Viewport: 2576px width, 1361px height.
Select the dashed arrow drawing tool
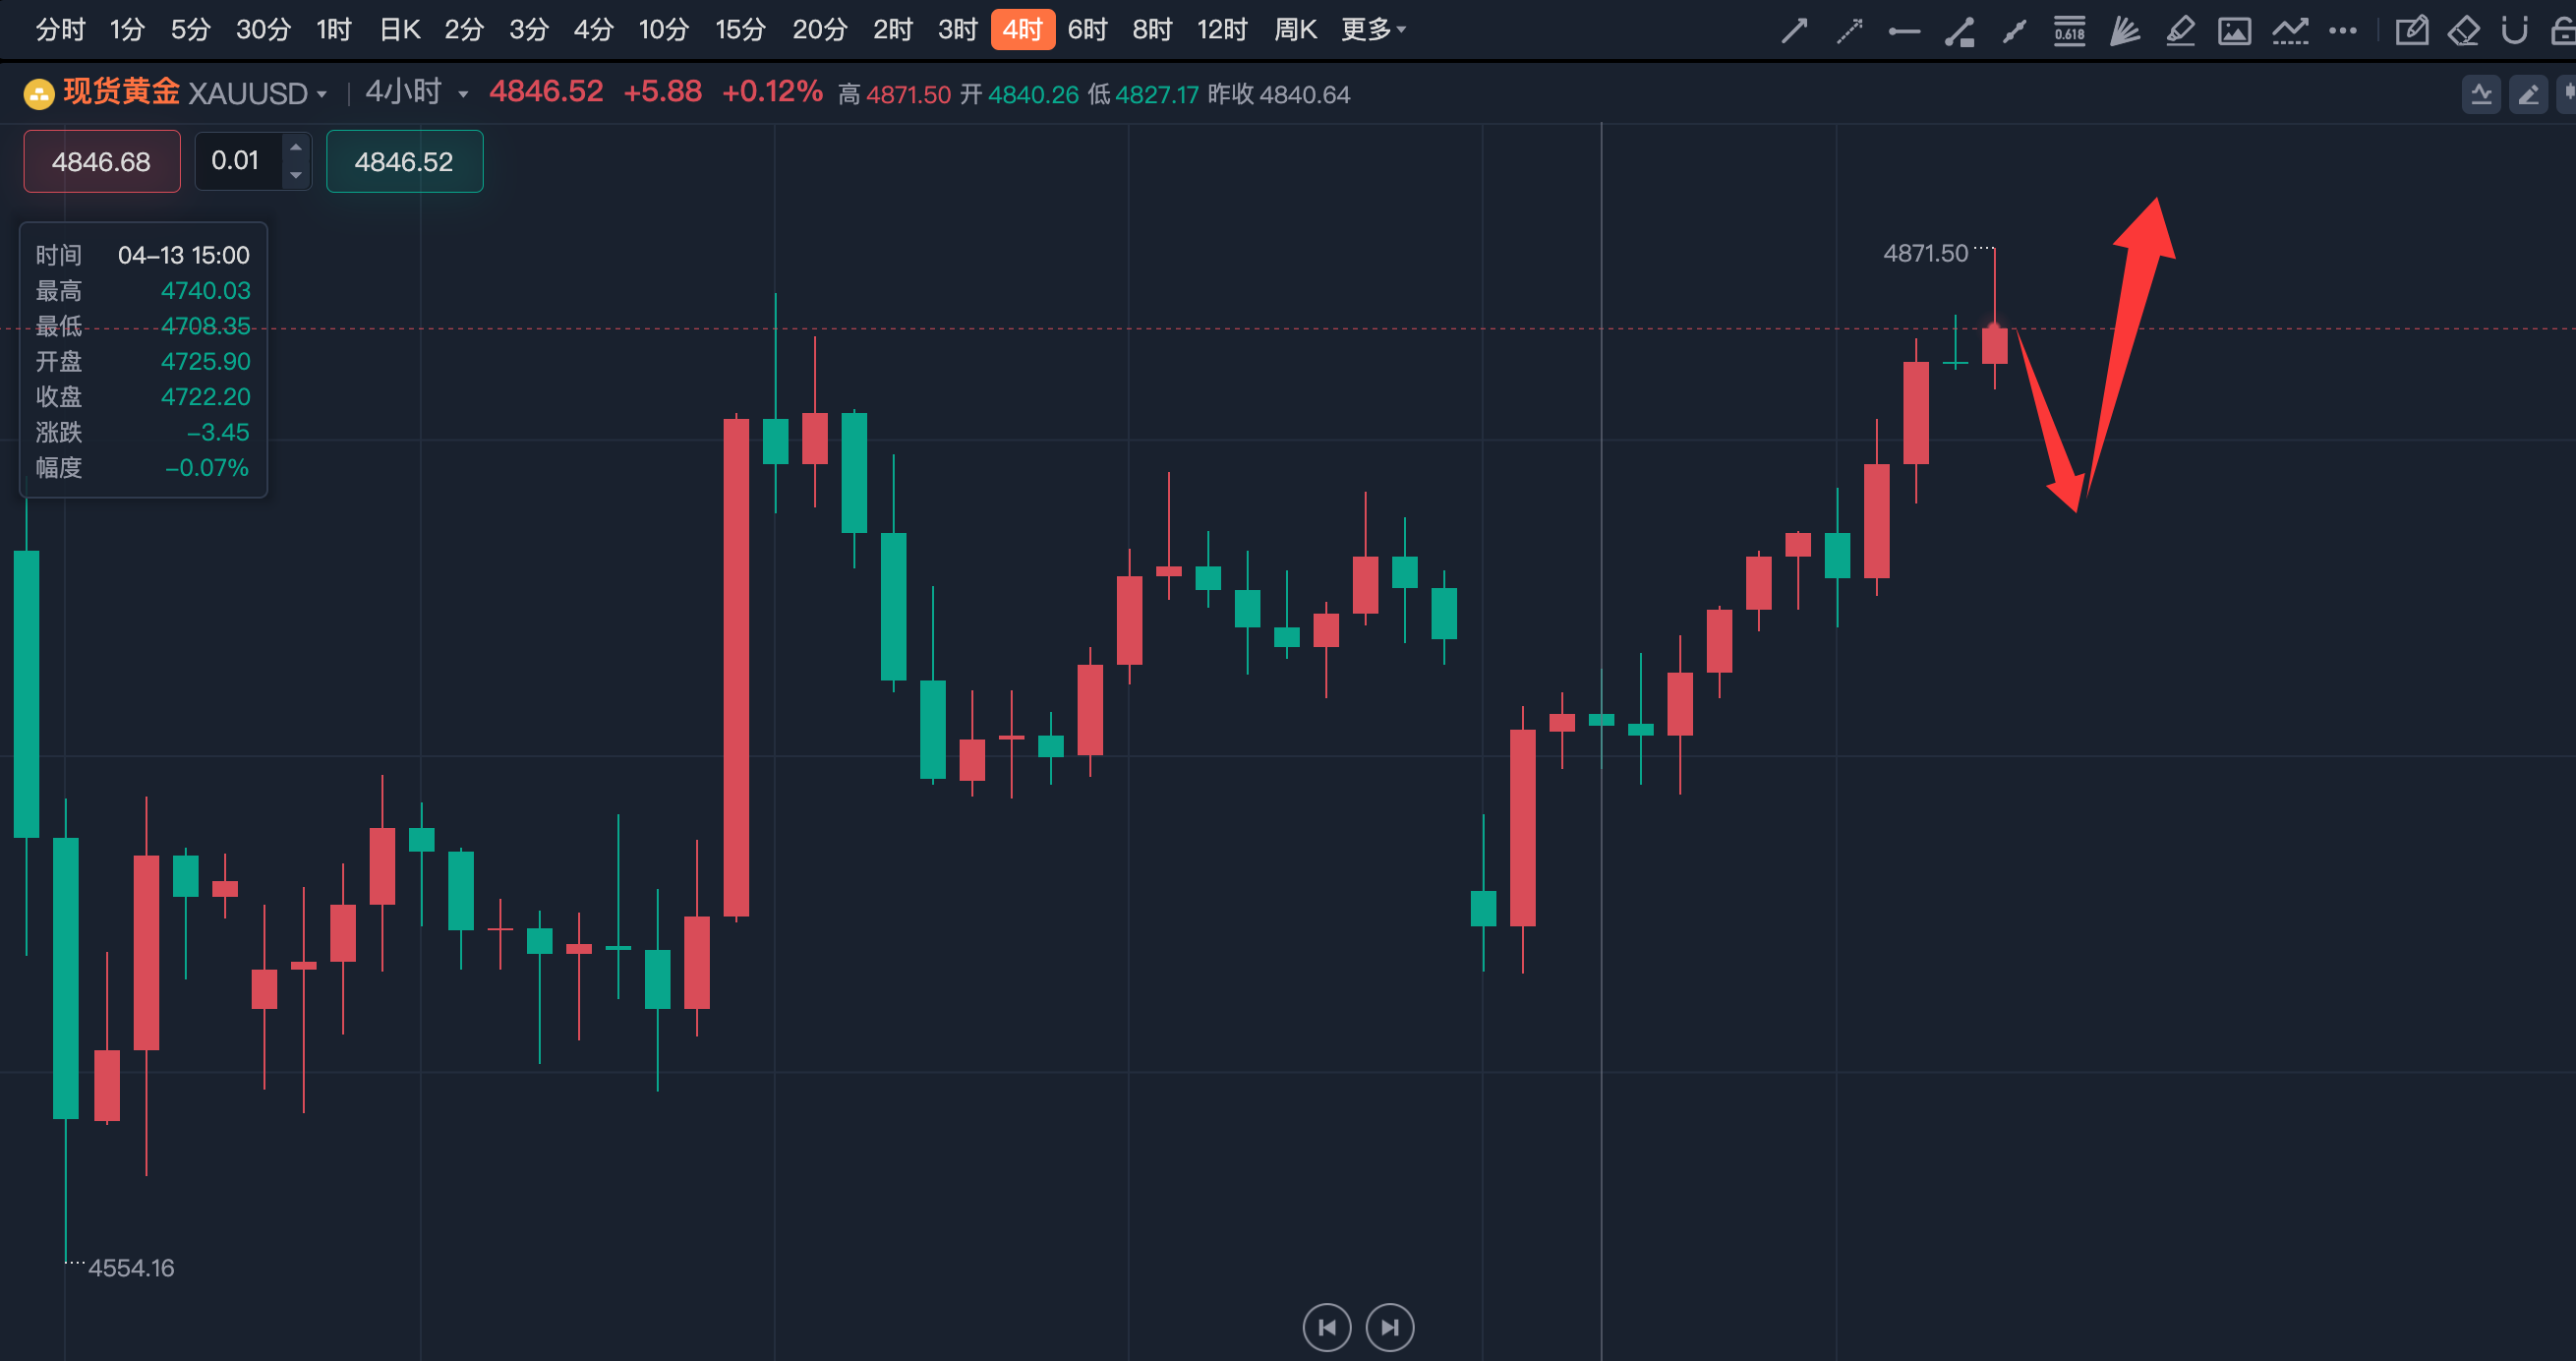pos(1849,30)
